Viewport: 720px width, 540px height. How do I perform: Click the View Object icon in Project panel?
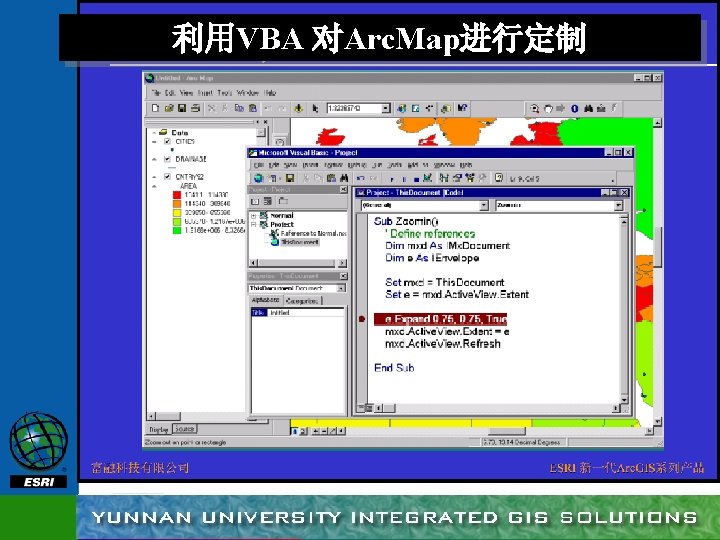pyautogui.click(x=268, y=201)
